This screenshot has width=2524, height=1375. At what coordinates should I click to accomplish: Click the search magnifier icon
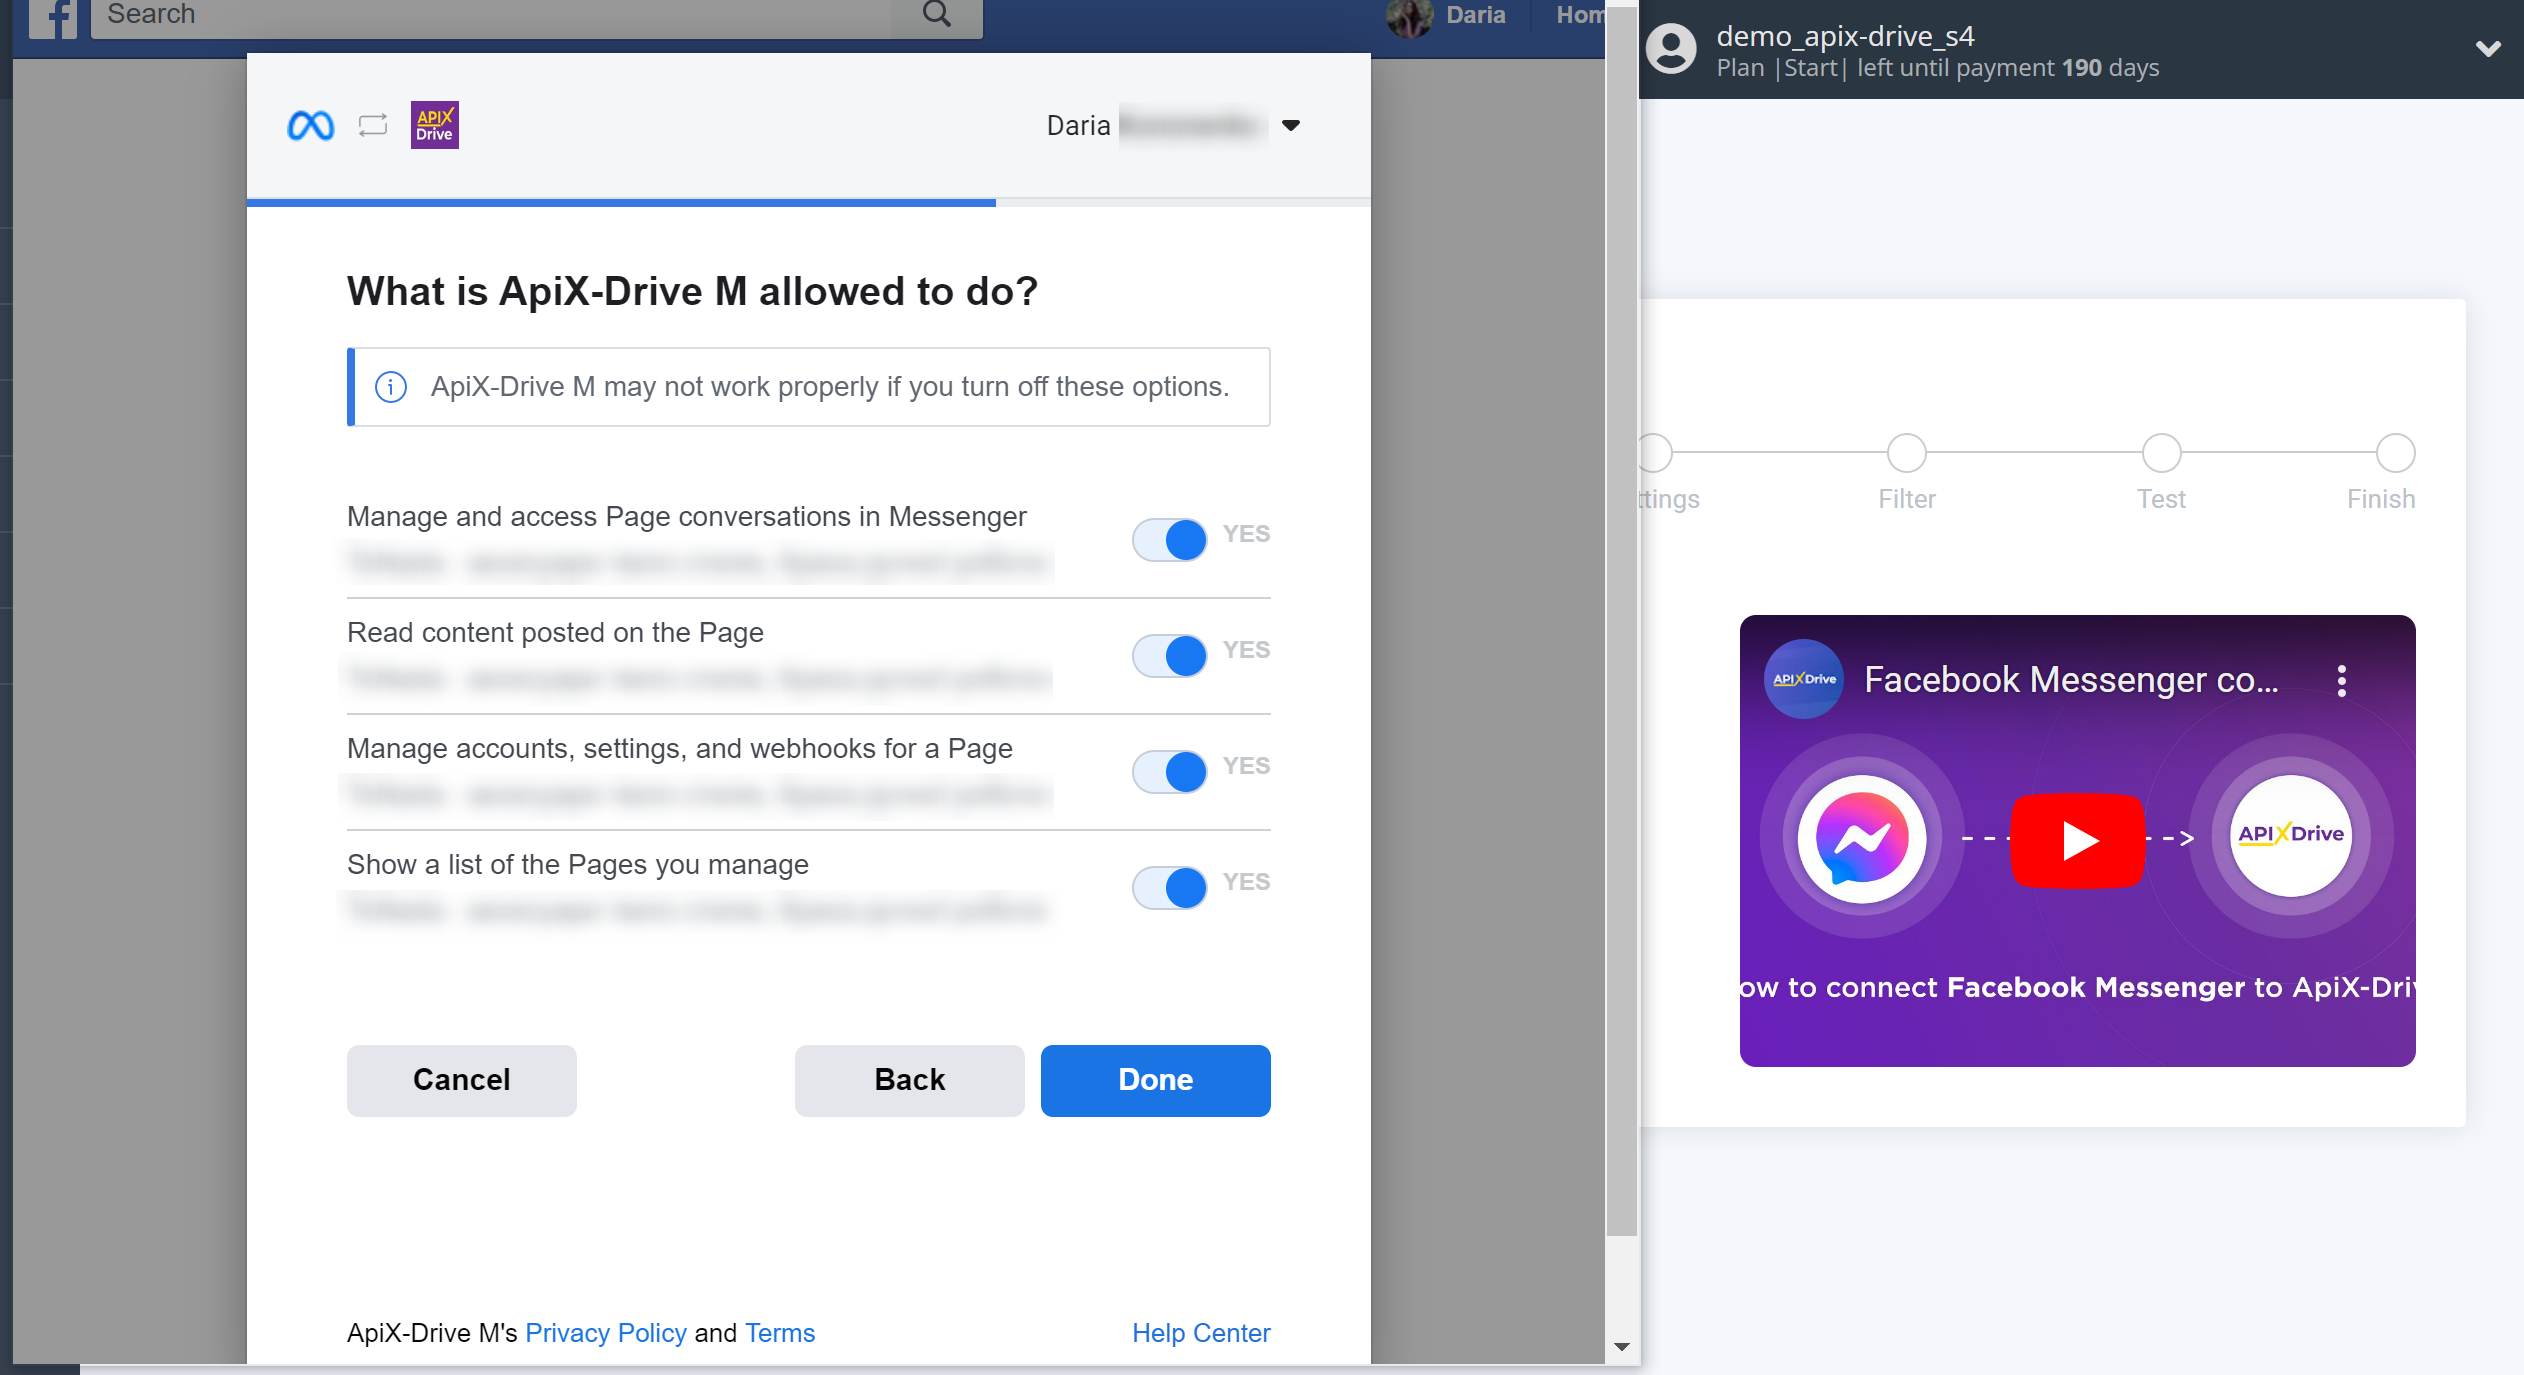tap(937, 14)
